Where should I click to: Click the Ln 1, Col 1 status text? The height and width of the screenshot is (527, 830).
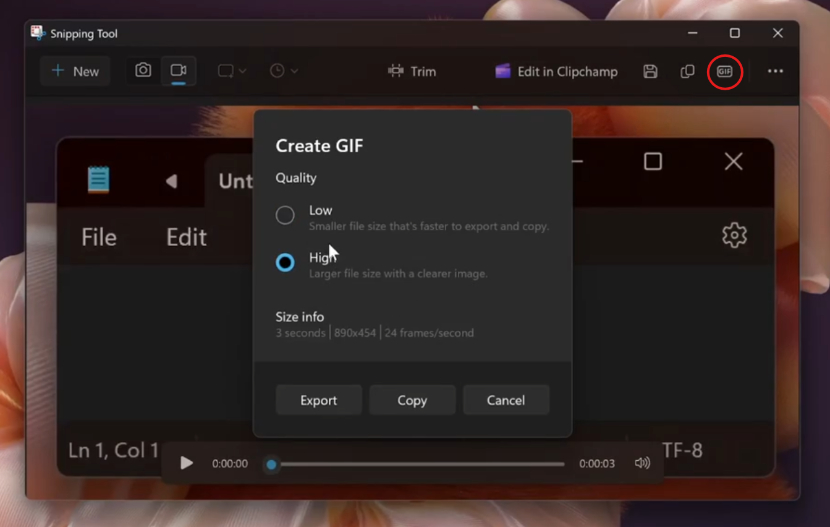pyautogui.click(x=113, y=450)
